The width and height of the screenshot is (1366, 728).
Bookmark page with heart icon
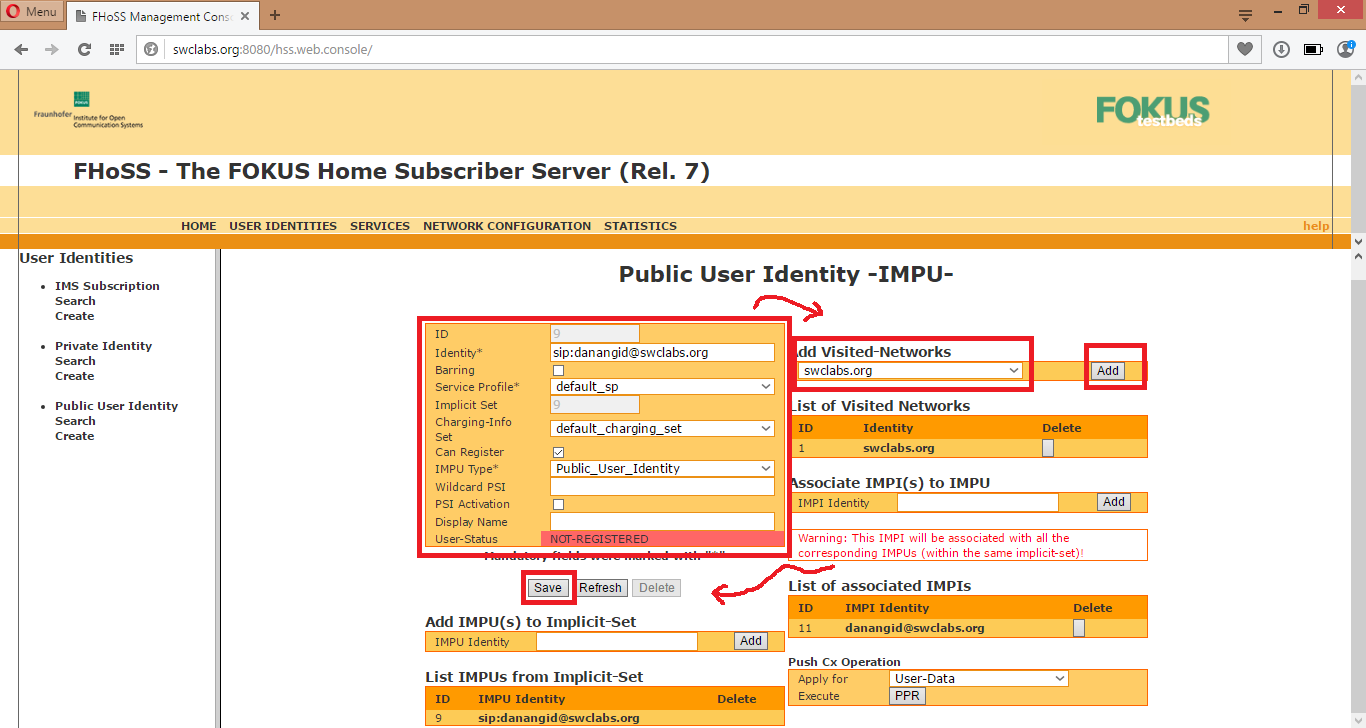[x=1244, y=49]
